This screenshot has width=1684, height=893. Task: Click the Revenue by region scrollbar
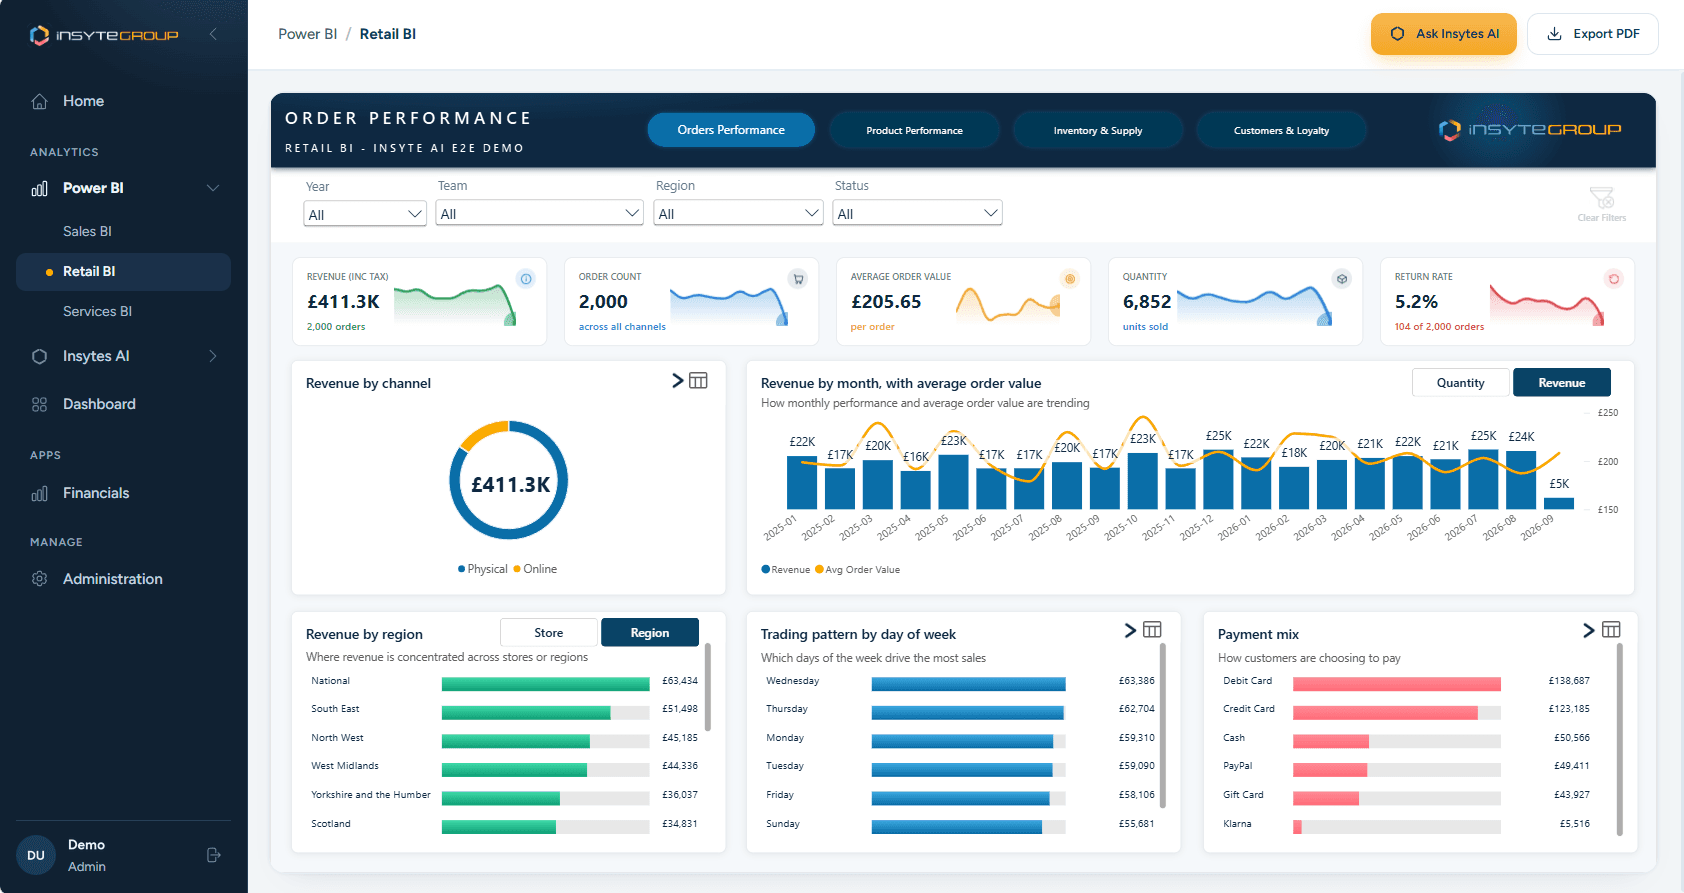point(708,687)
